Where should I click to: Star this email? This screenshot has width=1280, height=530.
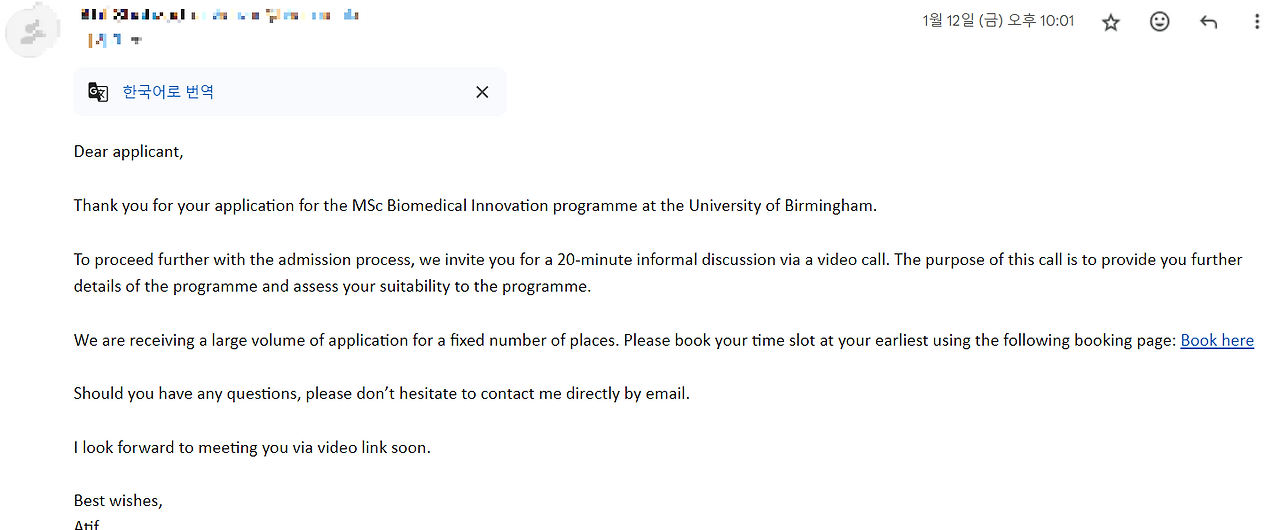click(1111, 22)
